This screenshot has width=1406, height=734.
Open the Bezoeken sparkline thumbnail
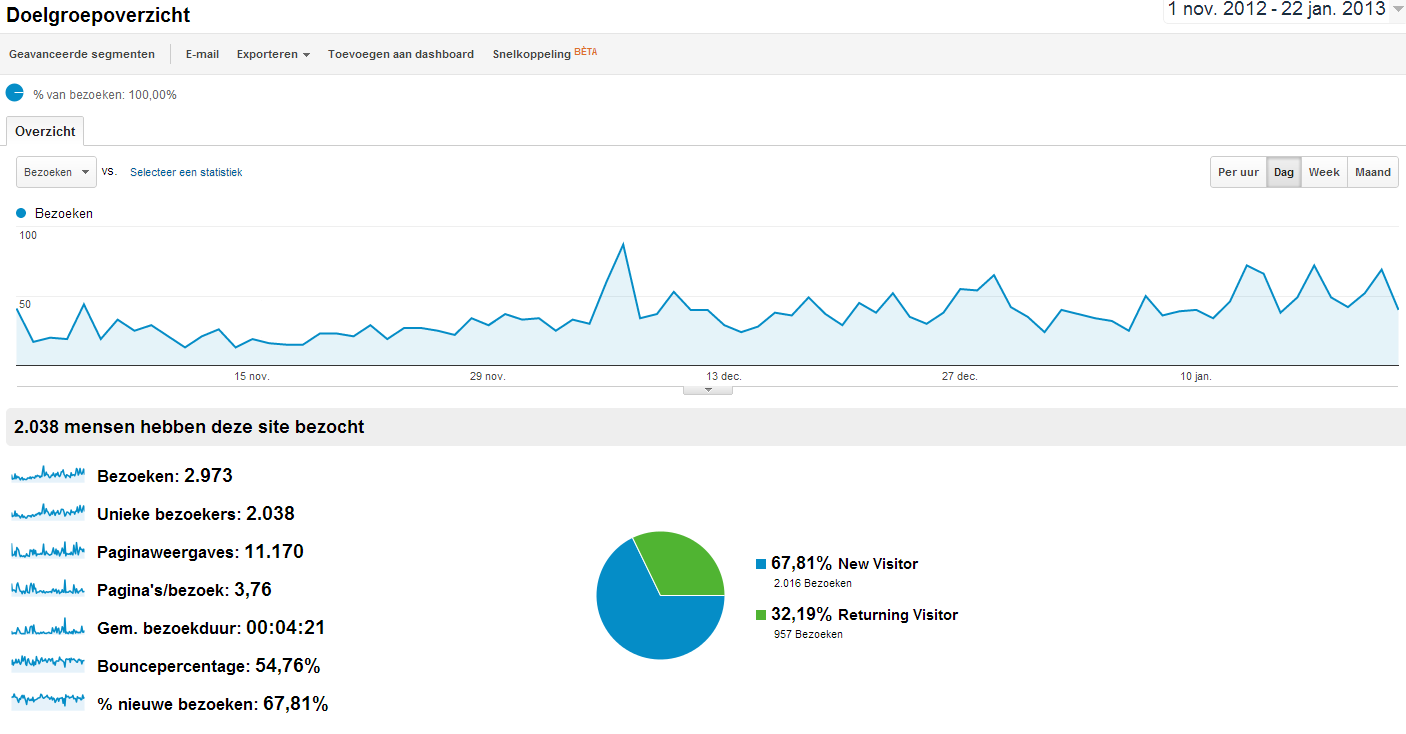click(x=48, y=475)
